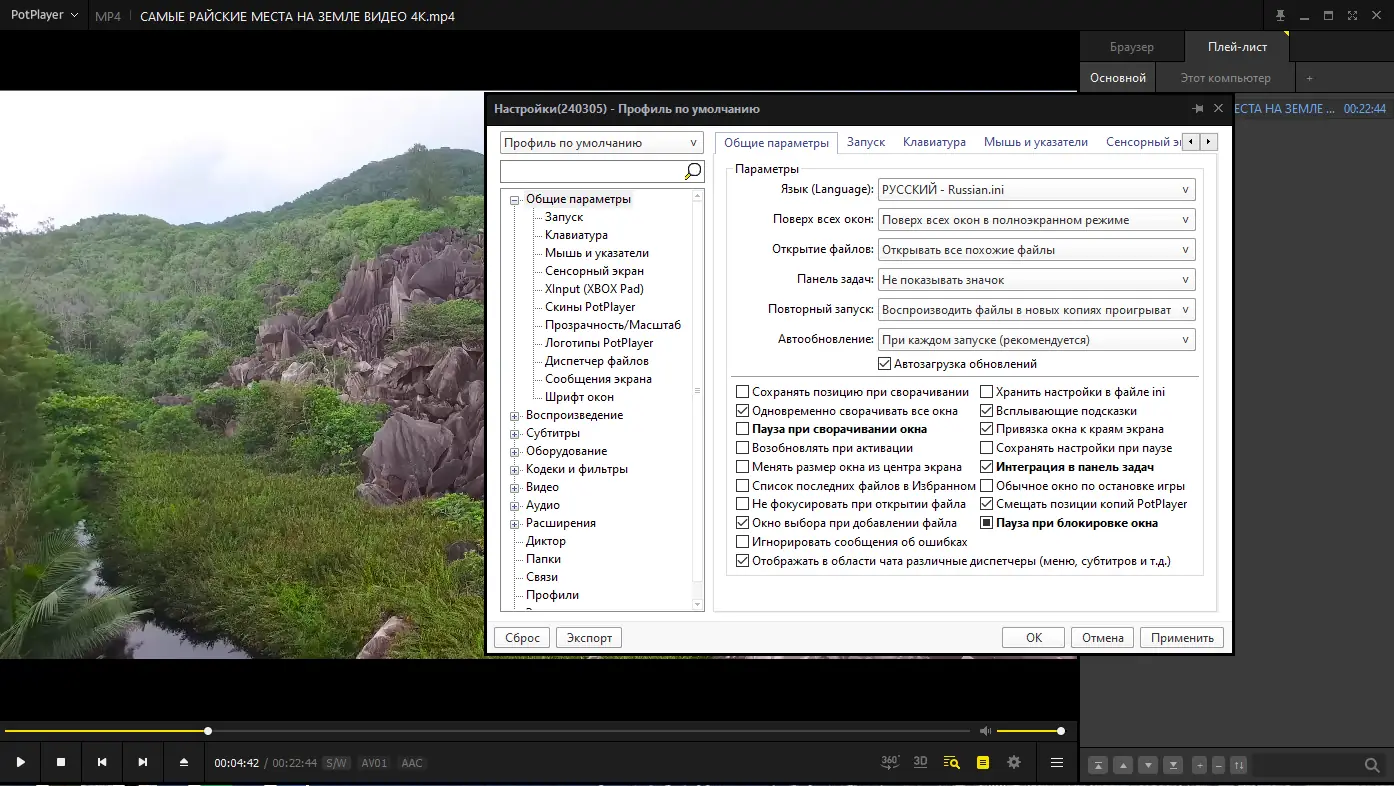The image size is (1394, 786).
Task: Open the 'Язык (Language)' dropdown
Action: click(1037, 189)
